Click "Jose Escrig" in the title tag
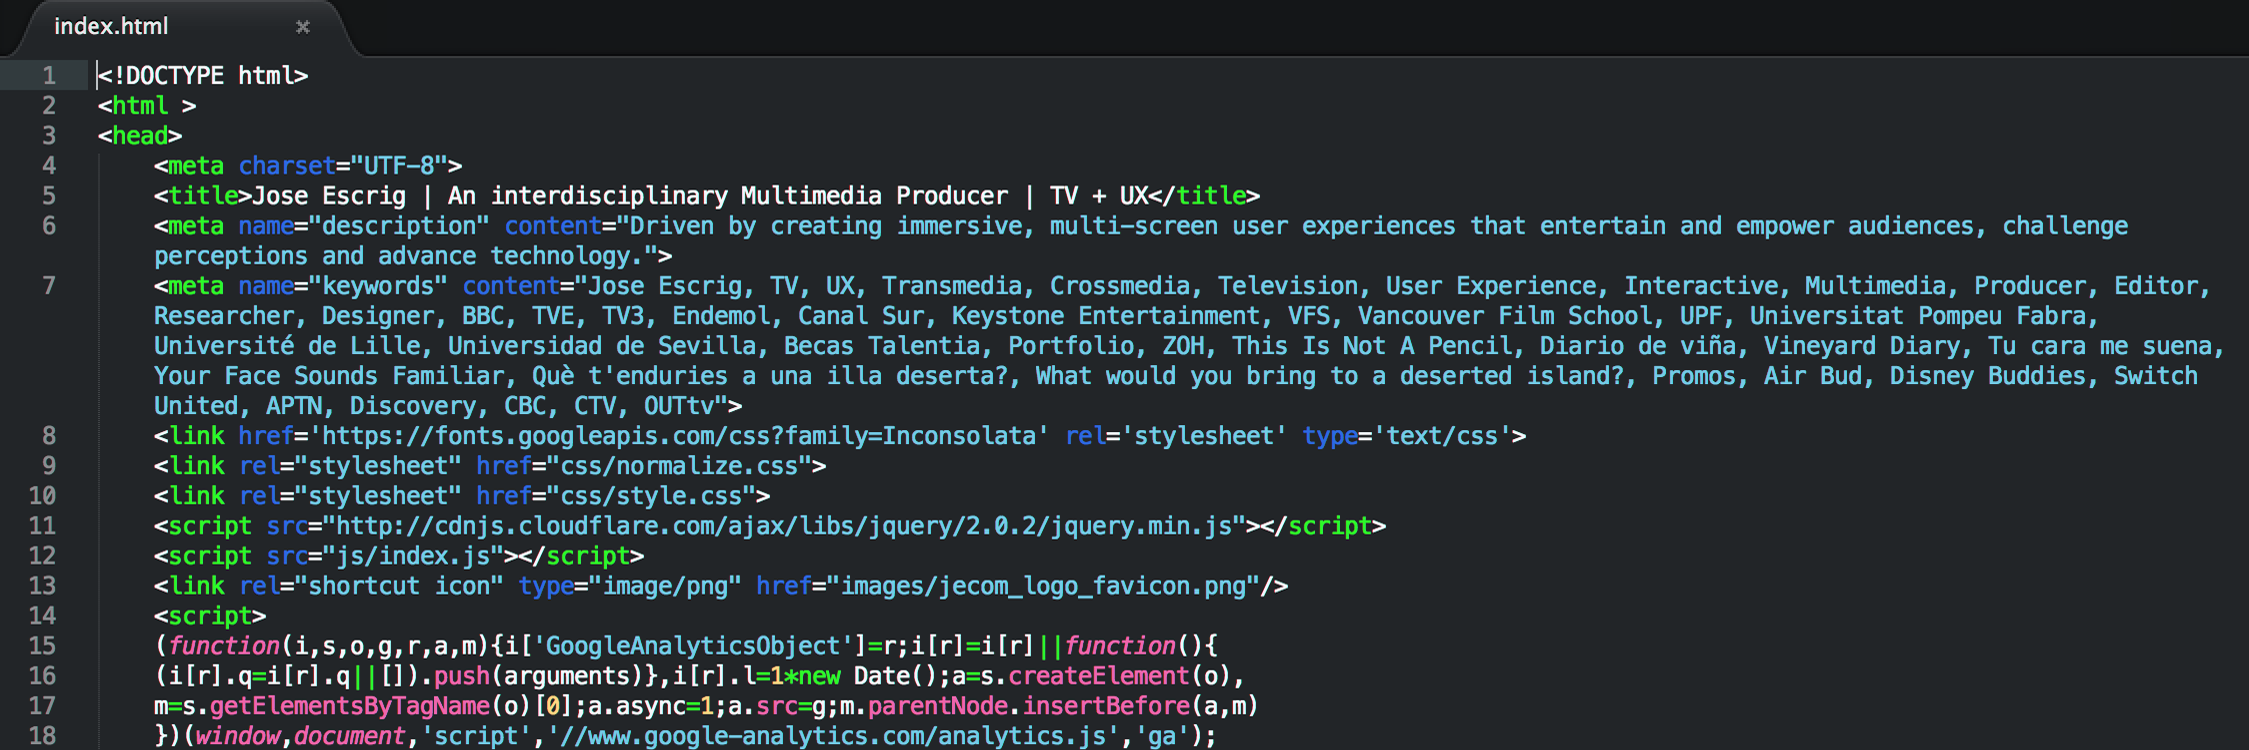The height and width of the screenshot is (750, 2249). click(x=329, y=195)
